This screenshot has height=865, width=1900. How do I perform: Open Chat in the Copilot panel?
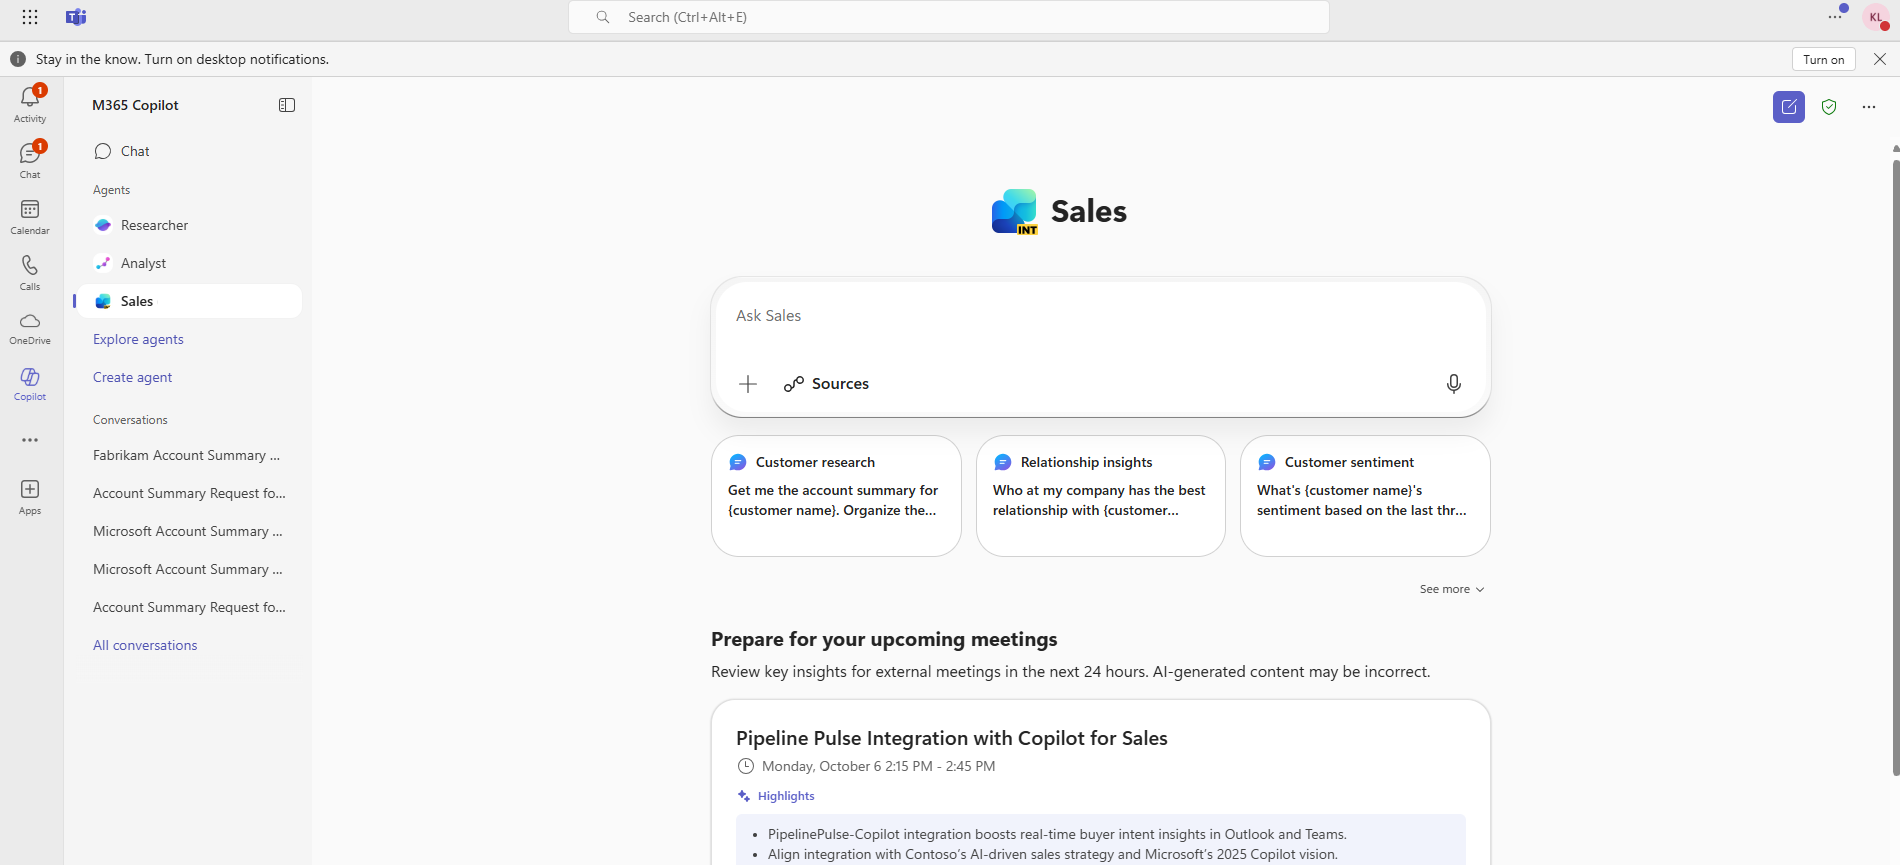click(189, 151)
